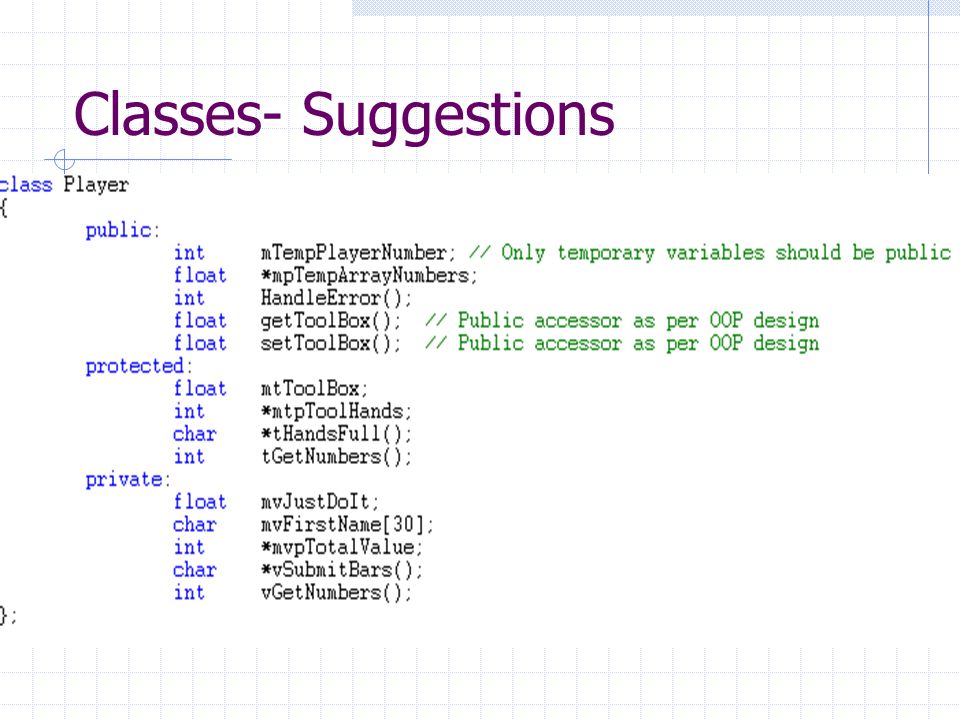Viewport: 960px width, 720px height.
Task: Click the method "tGetNumbers();"
Action: pyautogui.click(x=336, y=457)
